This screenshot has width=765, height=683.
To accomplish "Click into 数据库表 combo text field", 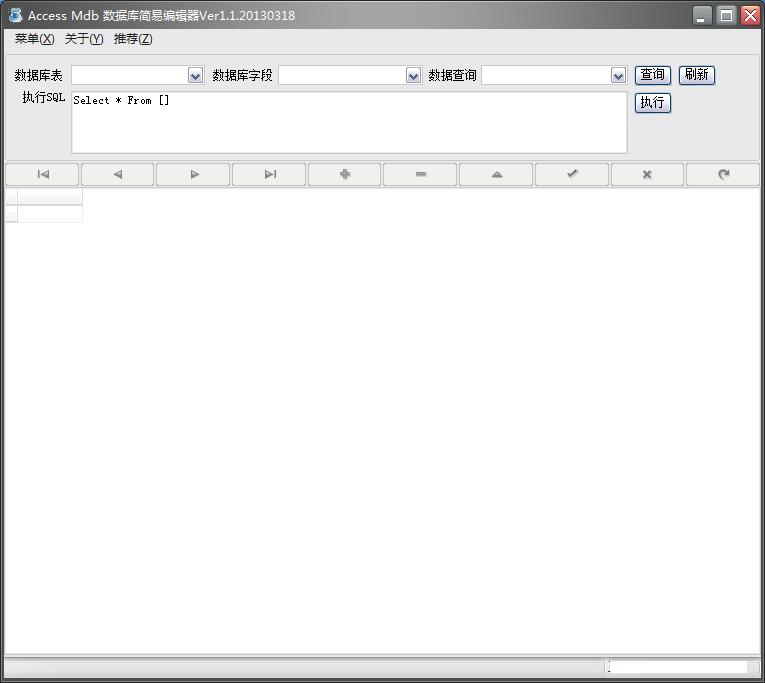I will (x=130, y=76).
